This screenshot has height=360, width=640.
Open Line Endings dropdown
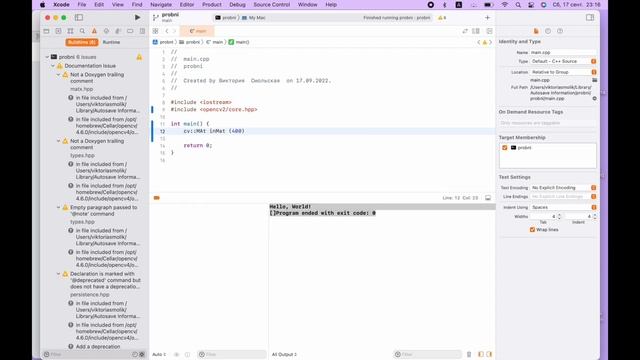point(563,197)
